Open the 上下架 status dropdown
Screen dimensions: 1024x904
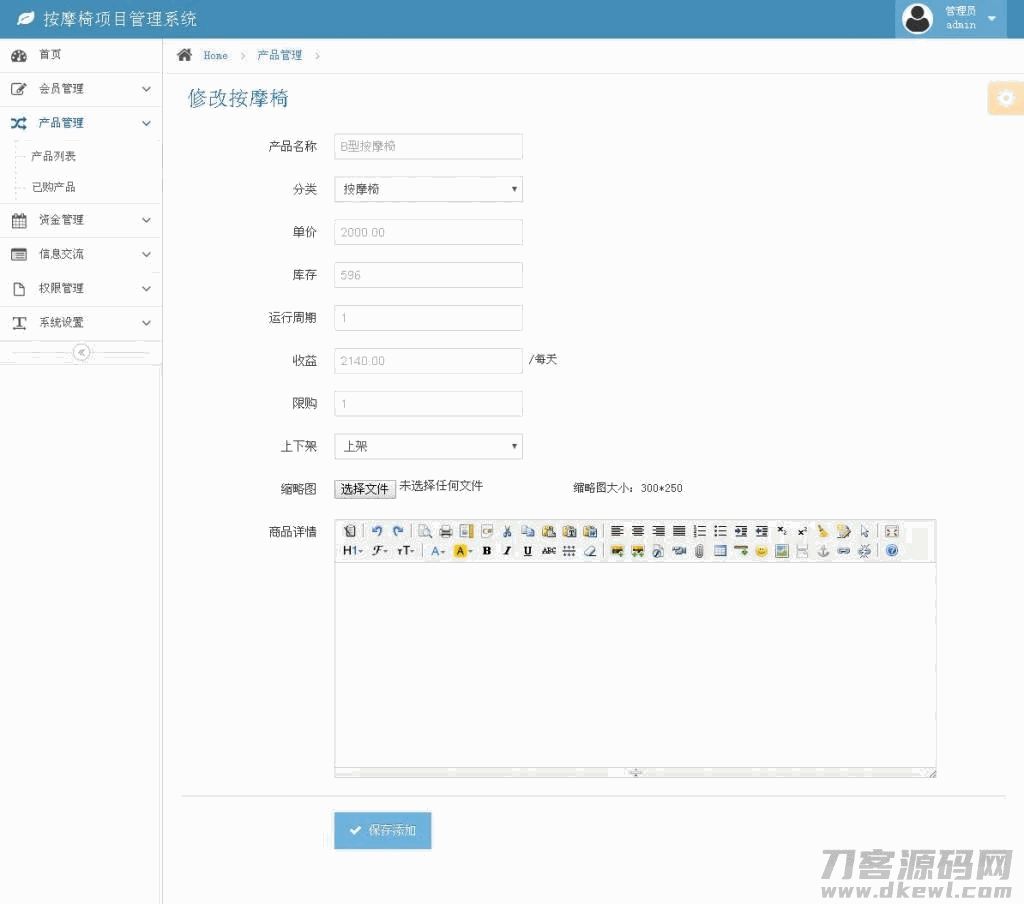point(428,447)
